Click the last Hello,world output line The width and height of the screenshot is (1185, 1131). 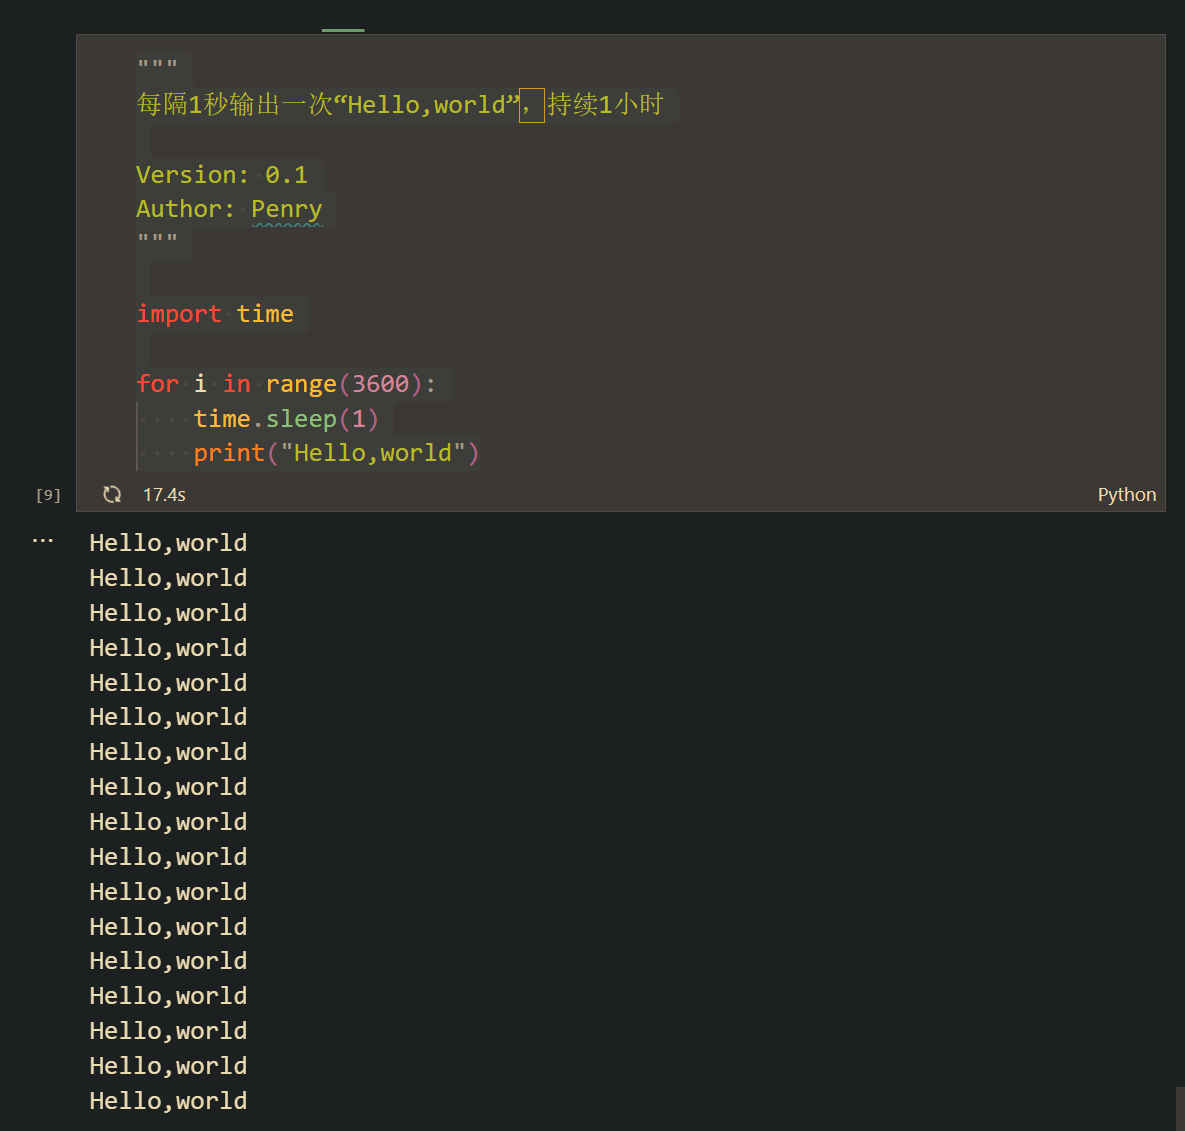(168, 1101)
